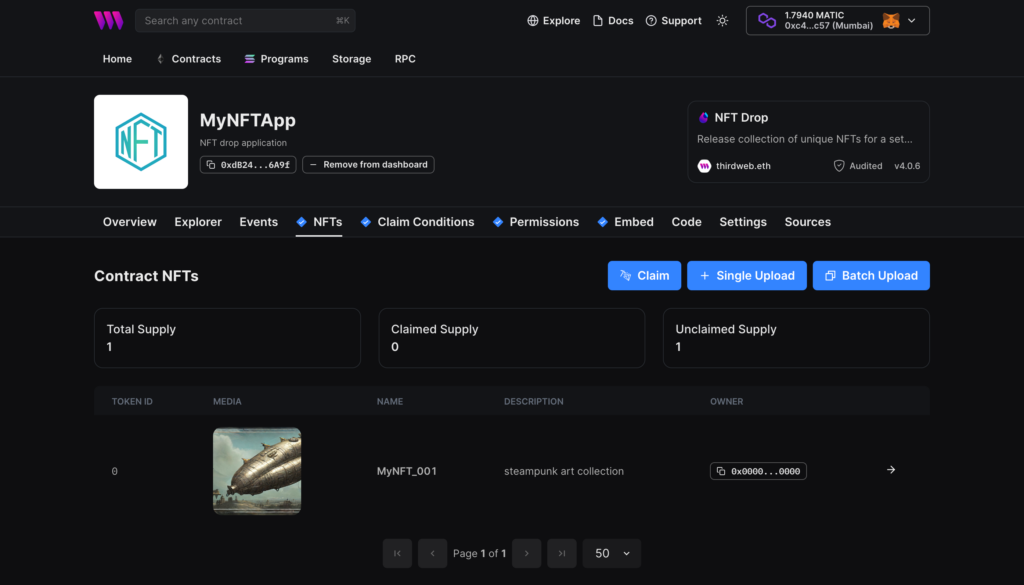This screenshot has width=1024, height=585.
Task: Click the Claim button
Action: click(645, 276)
